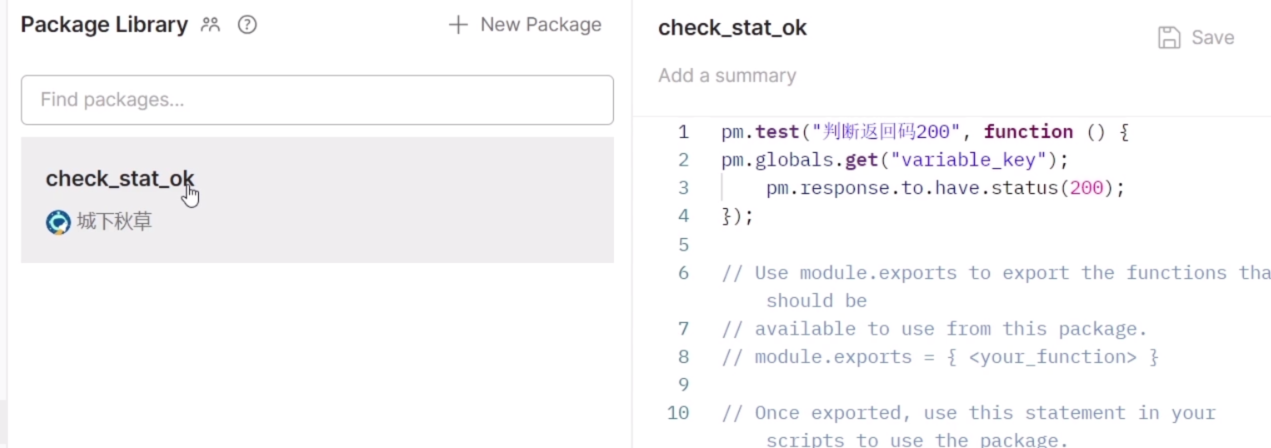The image size is (1271, 448).
Task: Click the author avatar icon of 城下秋草
Action: [58, 222]
